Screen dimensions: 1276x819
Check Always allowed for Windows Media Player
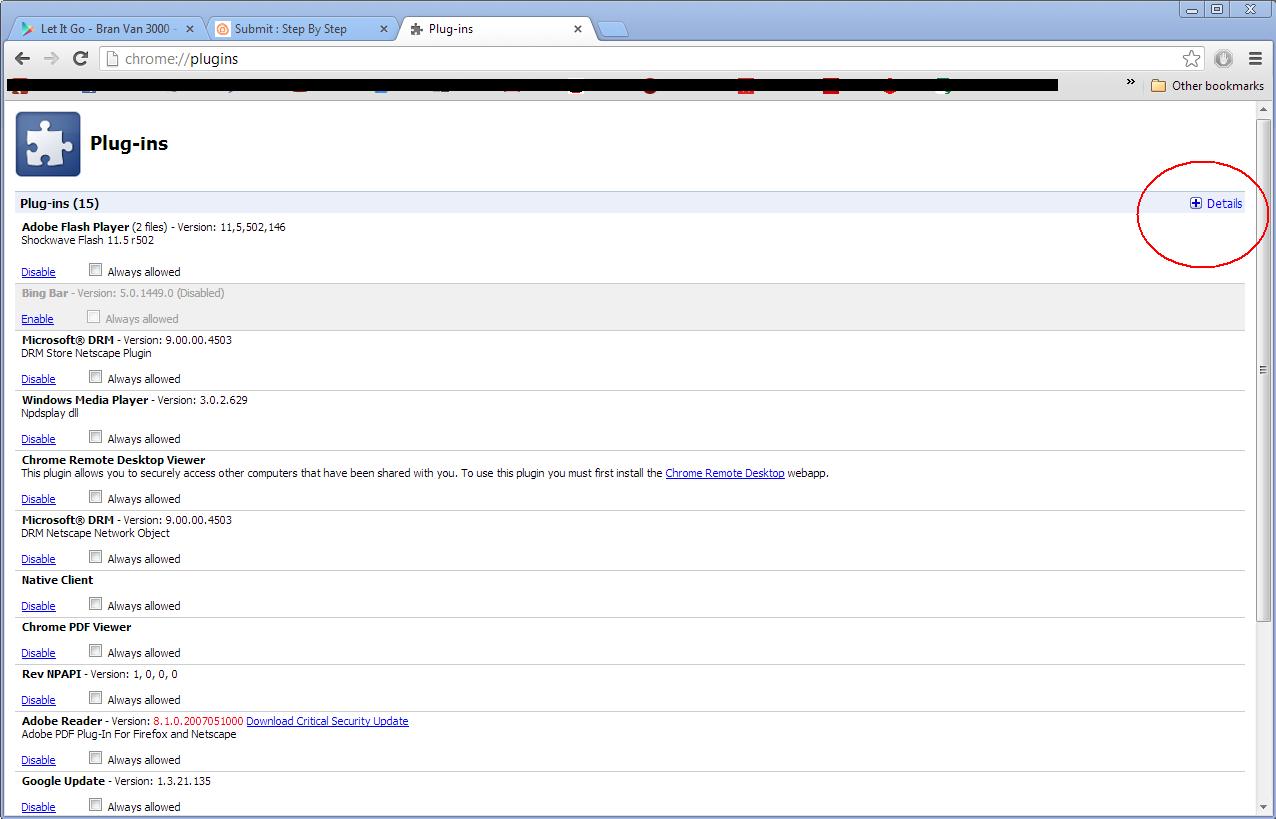[x=95, y=437]
